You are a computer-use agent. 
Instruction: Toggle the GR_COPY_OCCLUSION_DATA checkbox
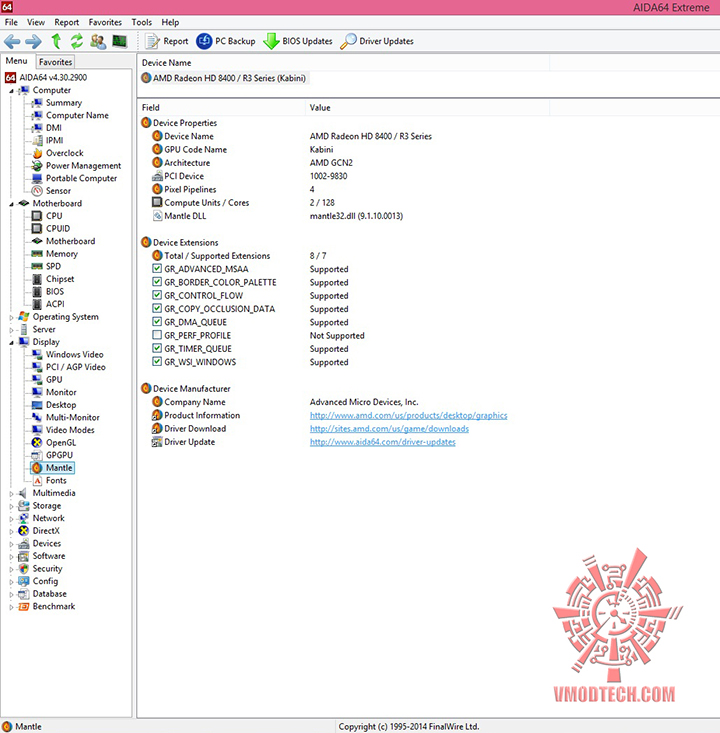coord(157,308)
